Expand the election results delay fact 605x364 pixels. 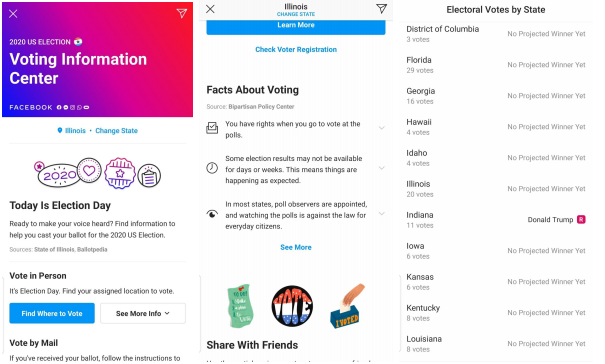(x=381, y=168)
